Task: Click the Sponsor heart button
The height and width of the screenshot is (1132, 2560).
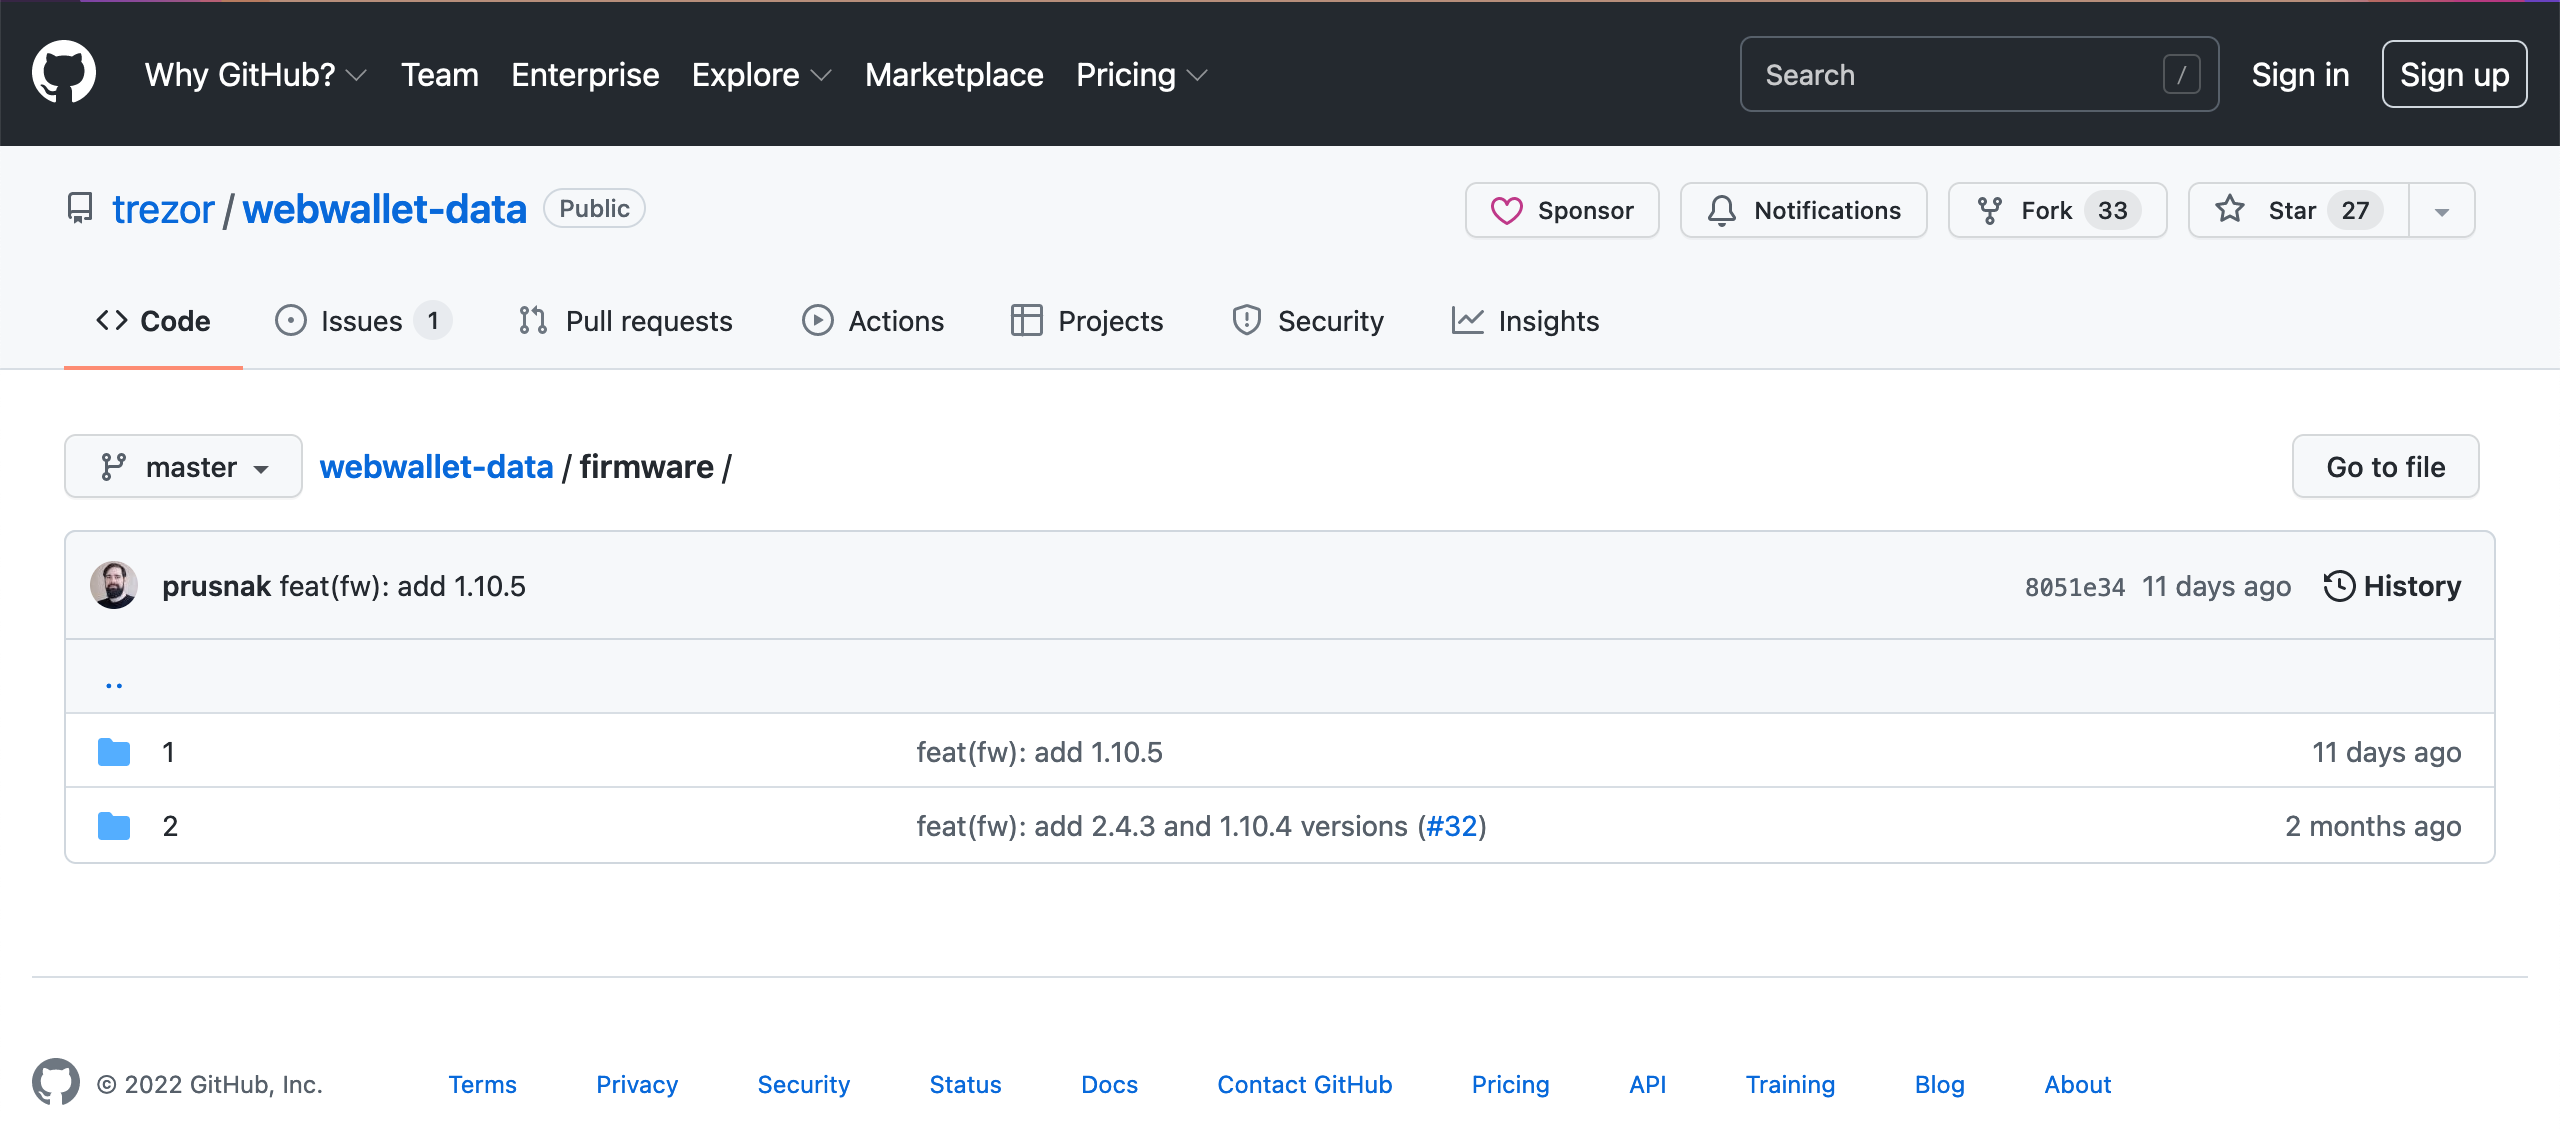Action: 1562,210
